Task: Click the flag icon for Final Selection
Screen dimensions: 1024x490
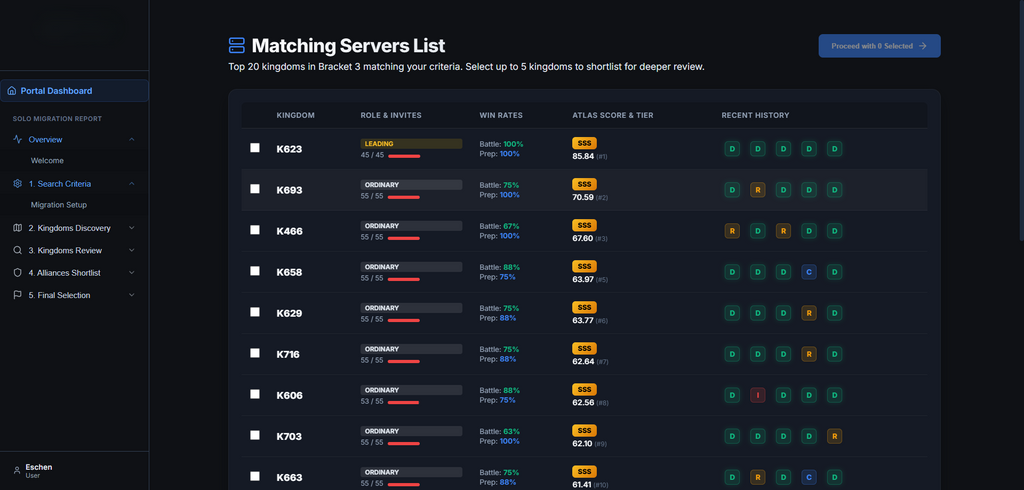Action: [18, 295]
